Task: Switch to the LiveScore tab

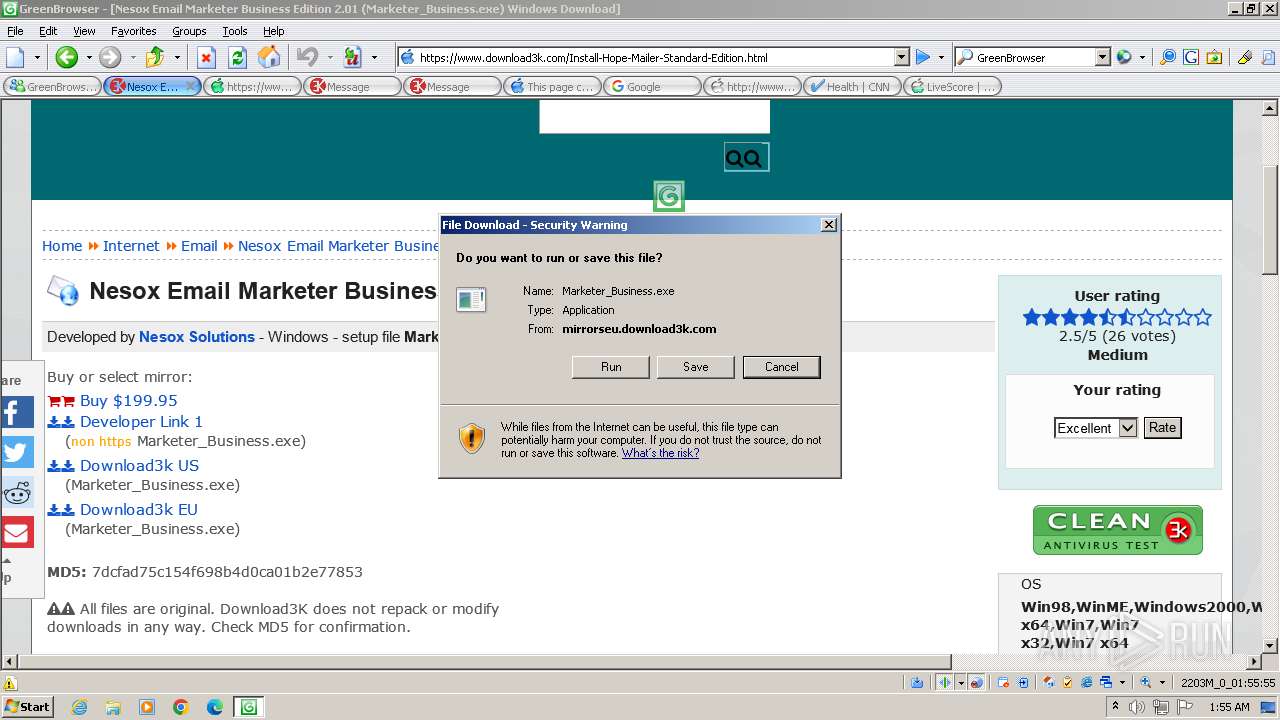Action: click(x=951, y=87)
